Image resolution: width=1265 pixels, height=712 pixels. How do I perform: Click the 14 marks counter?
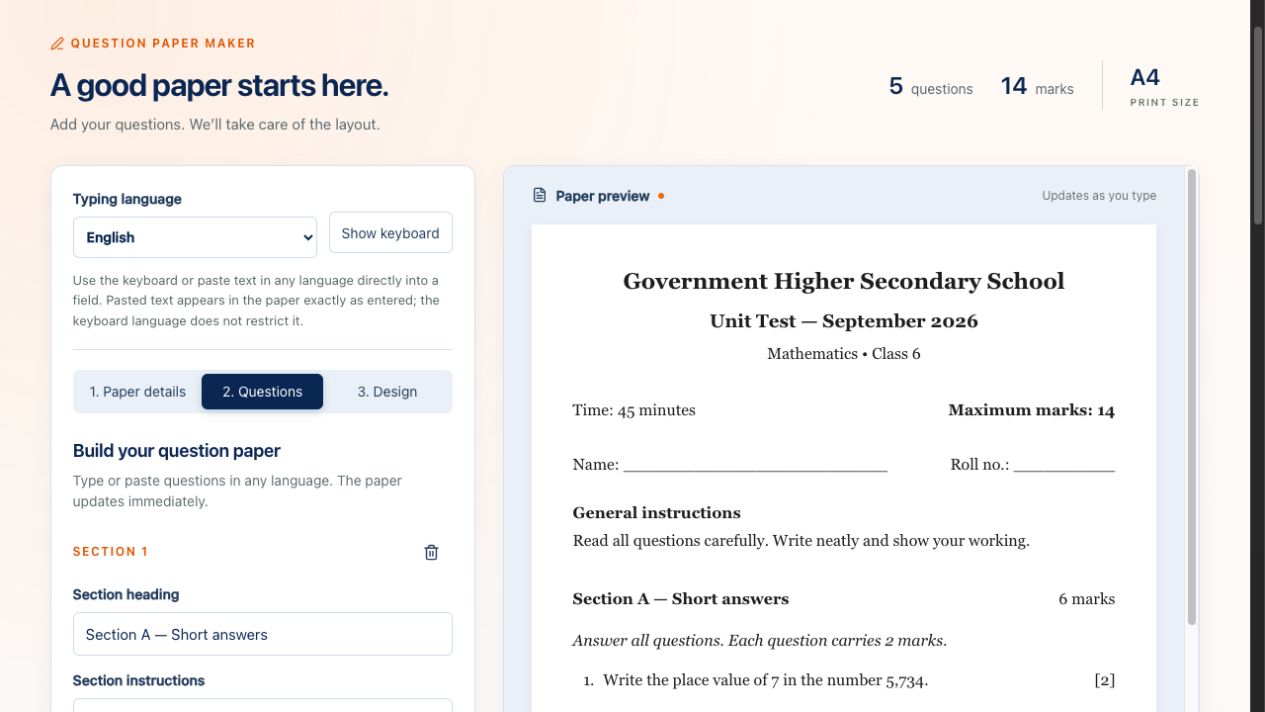click(1037, 87)
